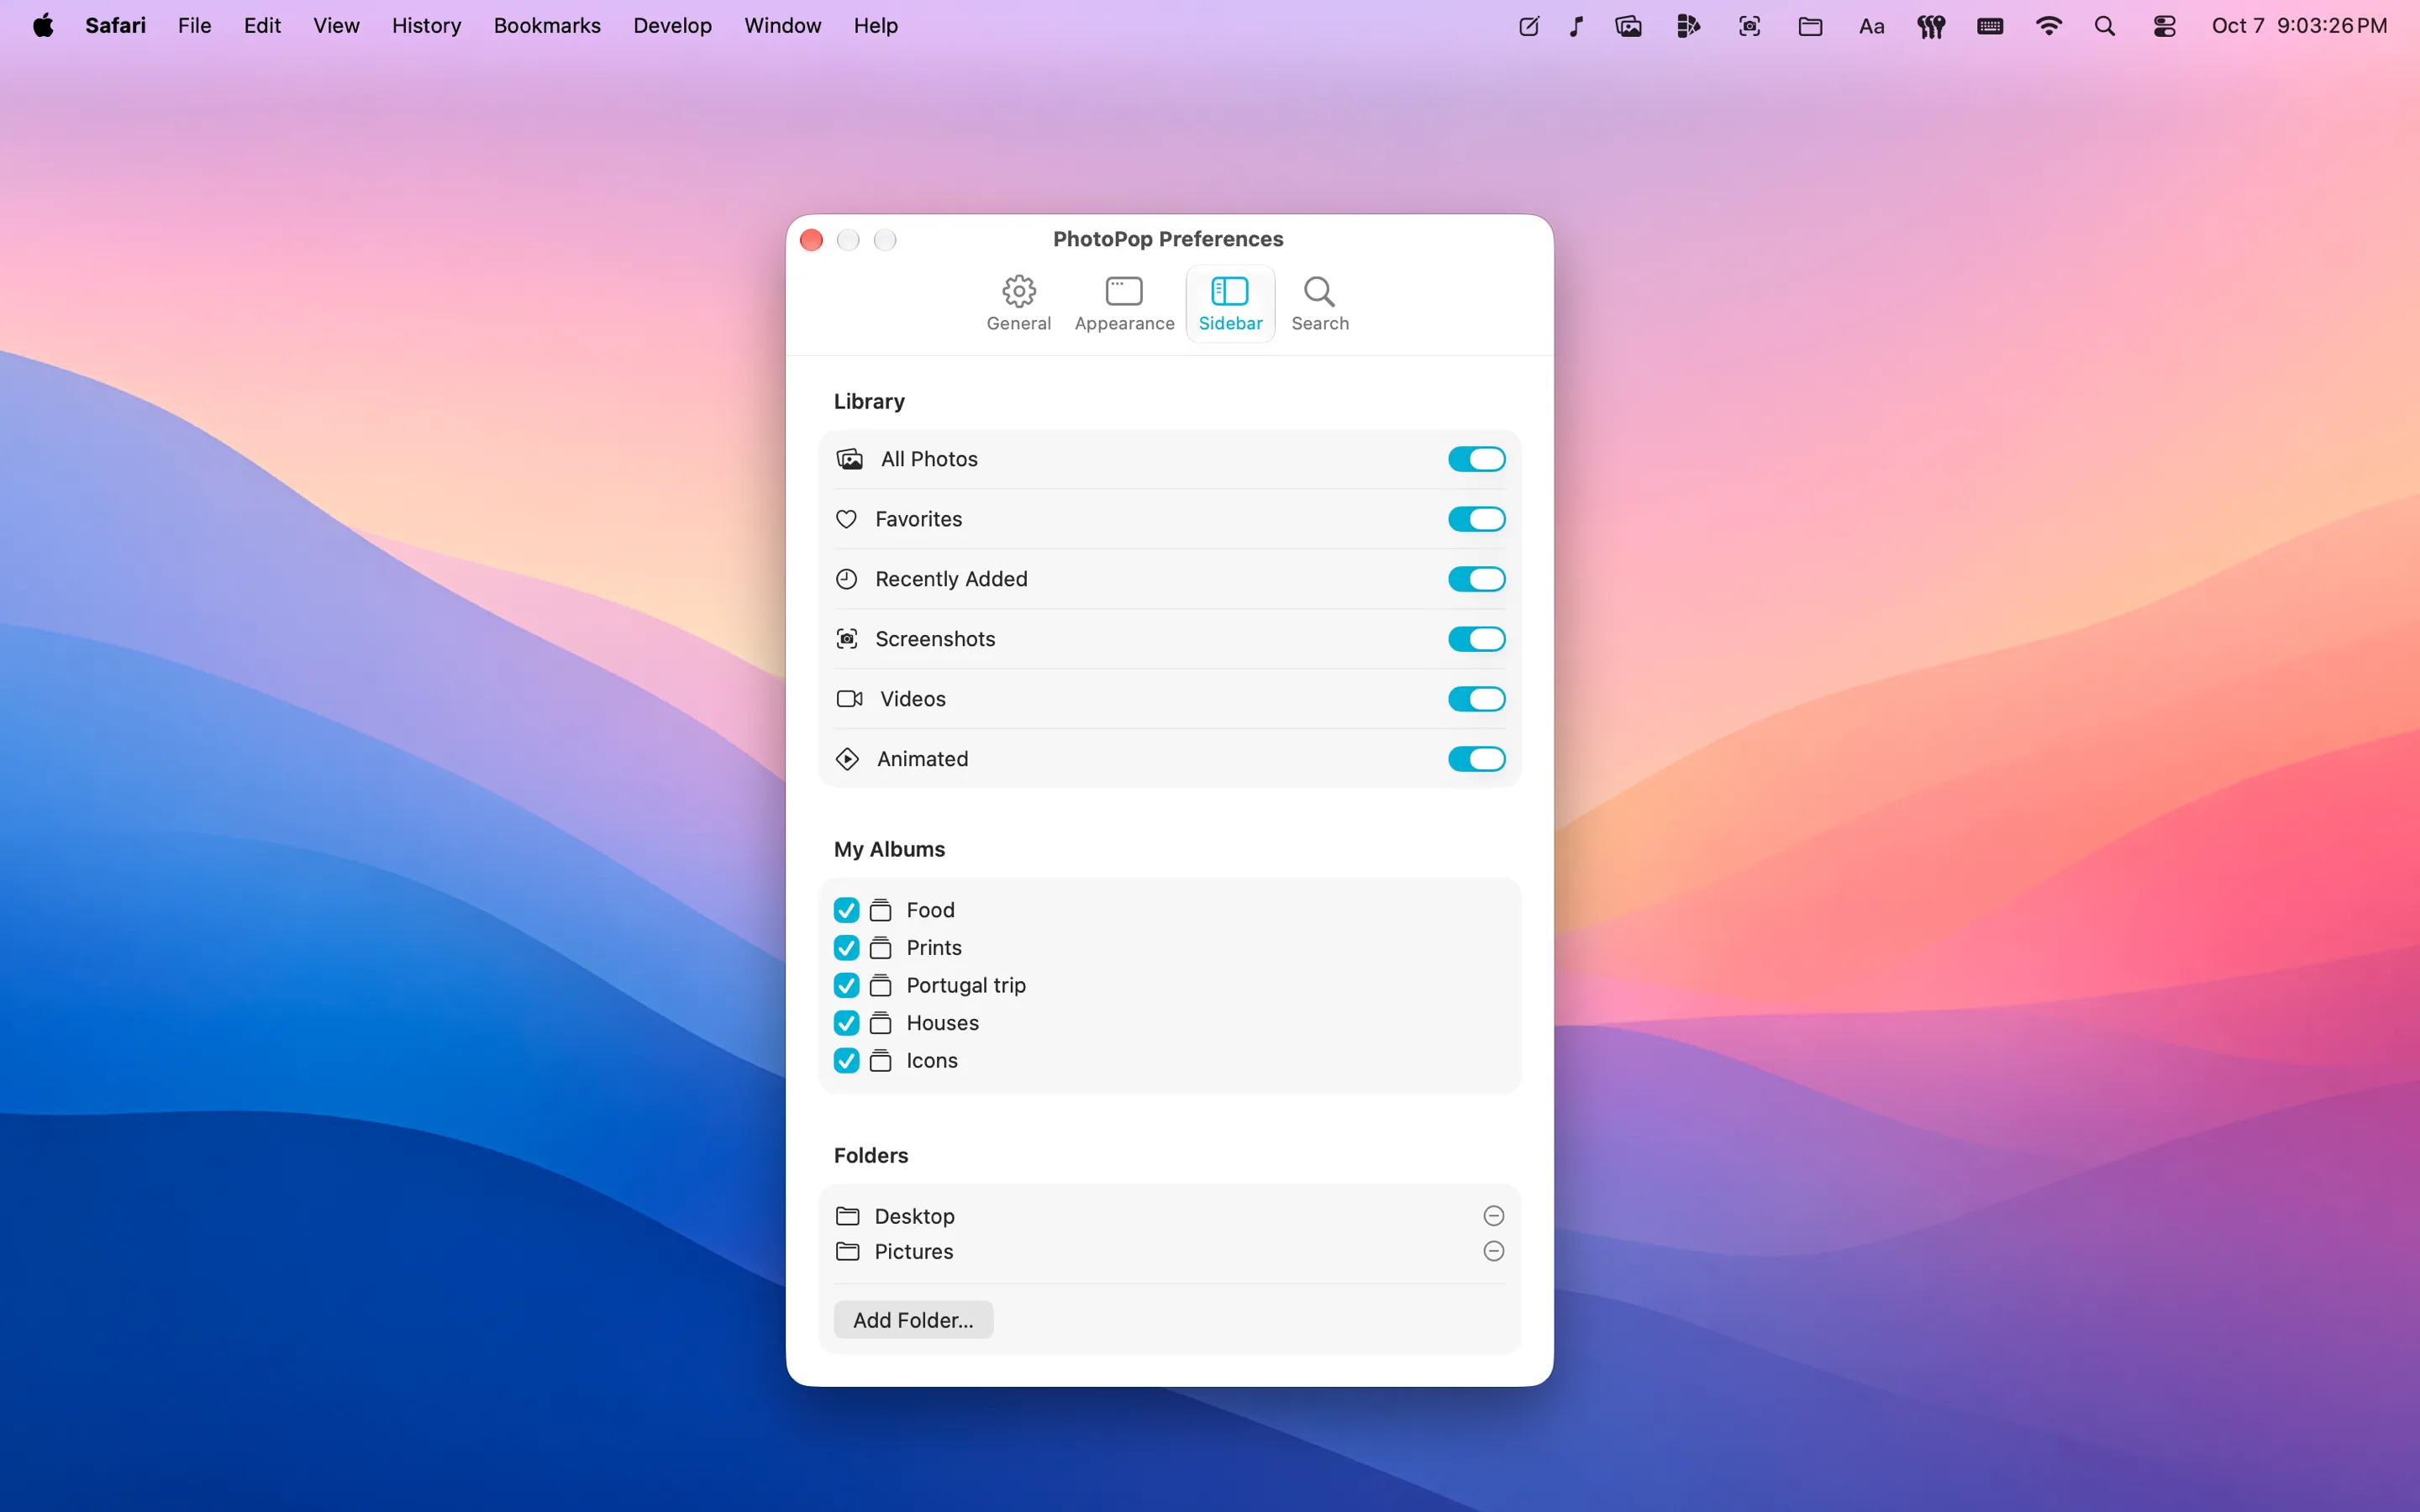Uncheck the Prints album
Screen dimensions: 2420x1512
click(x=846, y=948)
